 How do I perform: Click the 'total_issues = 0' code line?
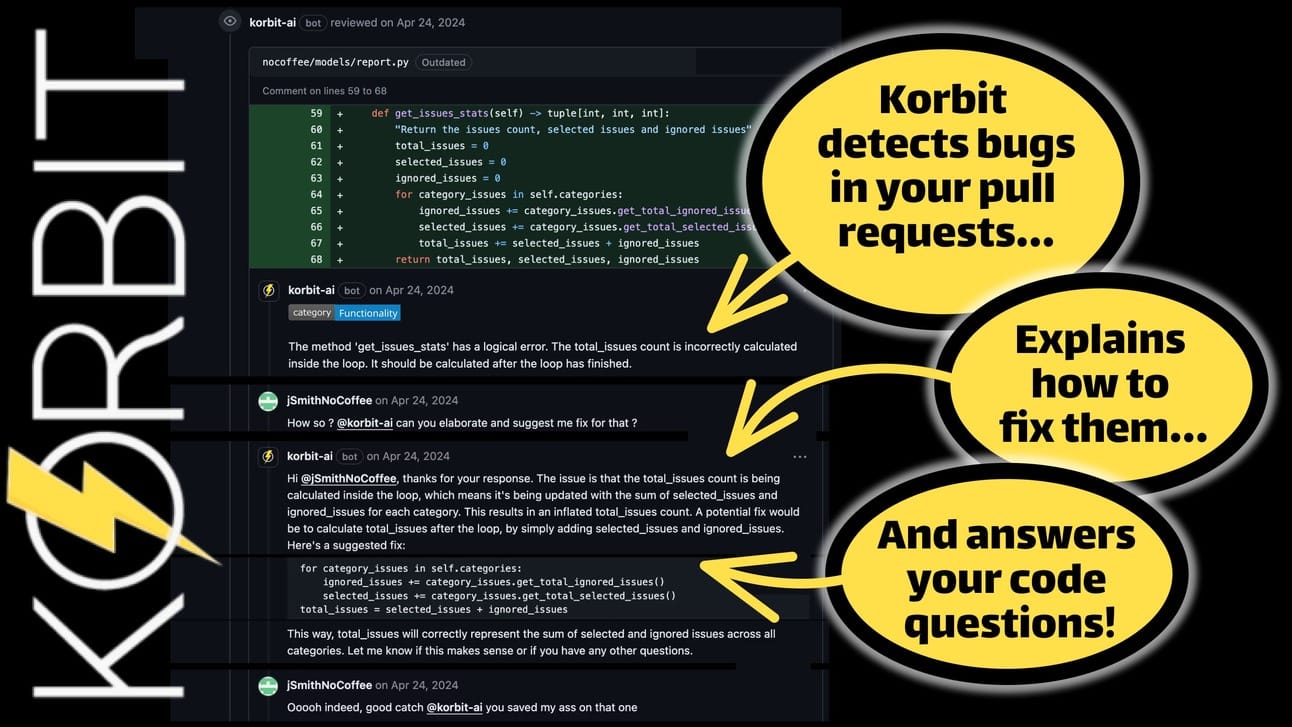click(441, 146)
